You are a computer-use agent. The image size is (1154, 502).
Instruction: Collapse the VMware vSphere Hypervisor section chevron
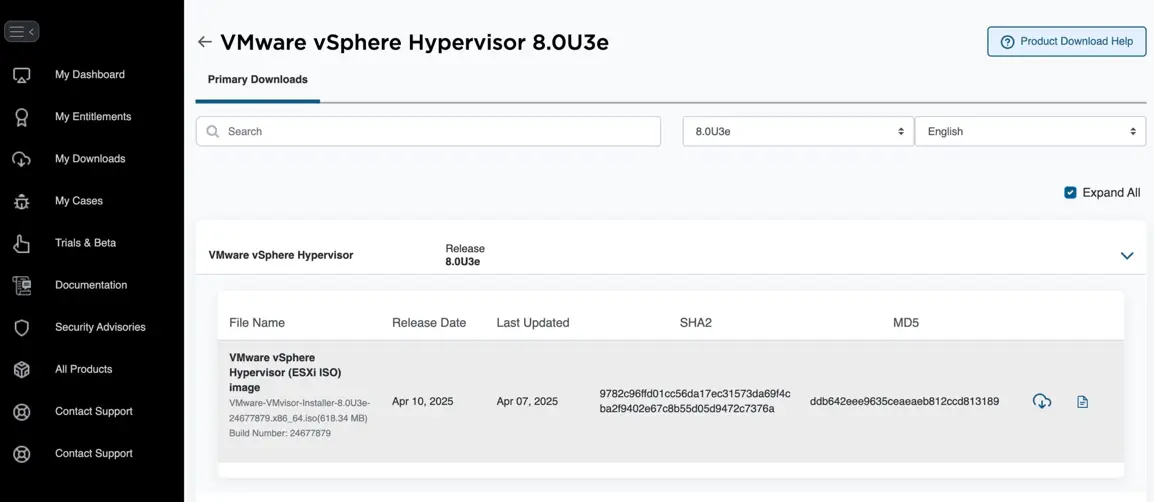coord(1126,255)
